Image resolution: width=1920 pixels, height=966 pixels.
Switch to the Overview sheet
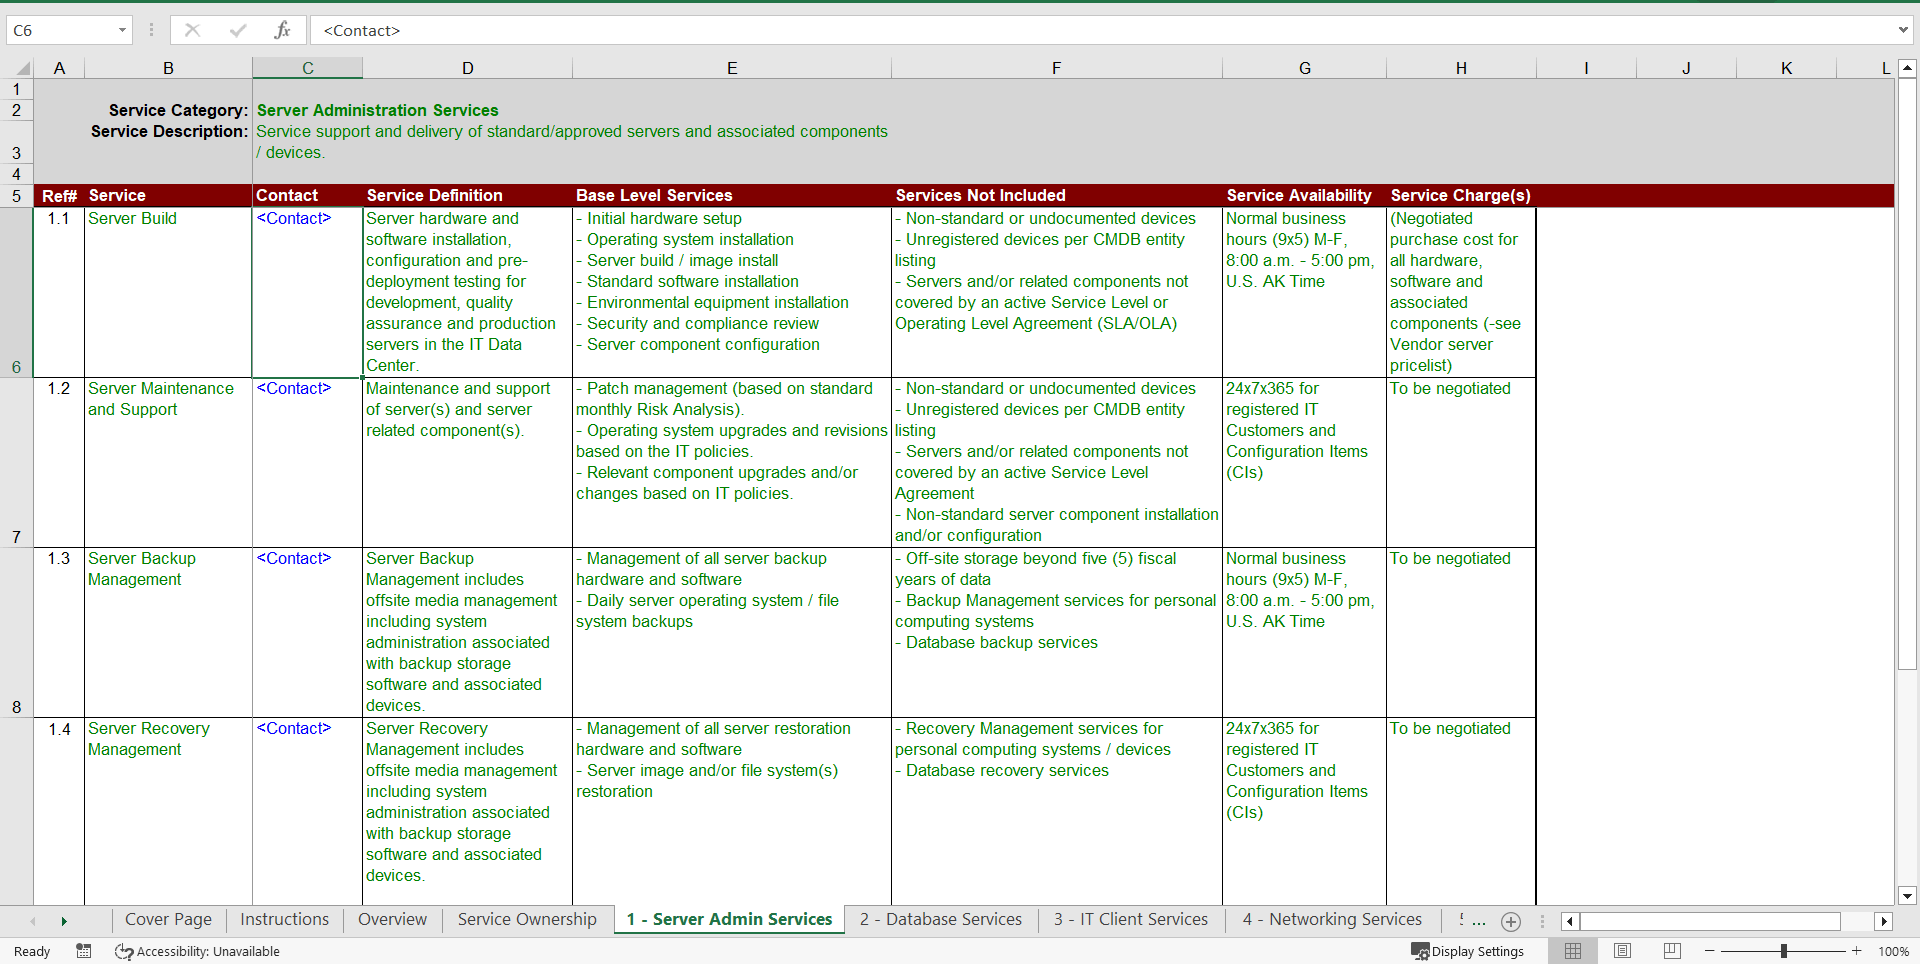[392, 920]
